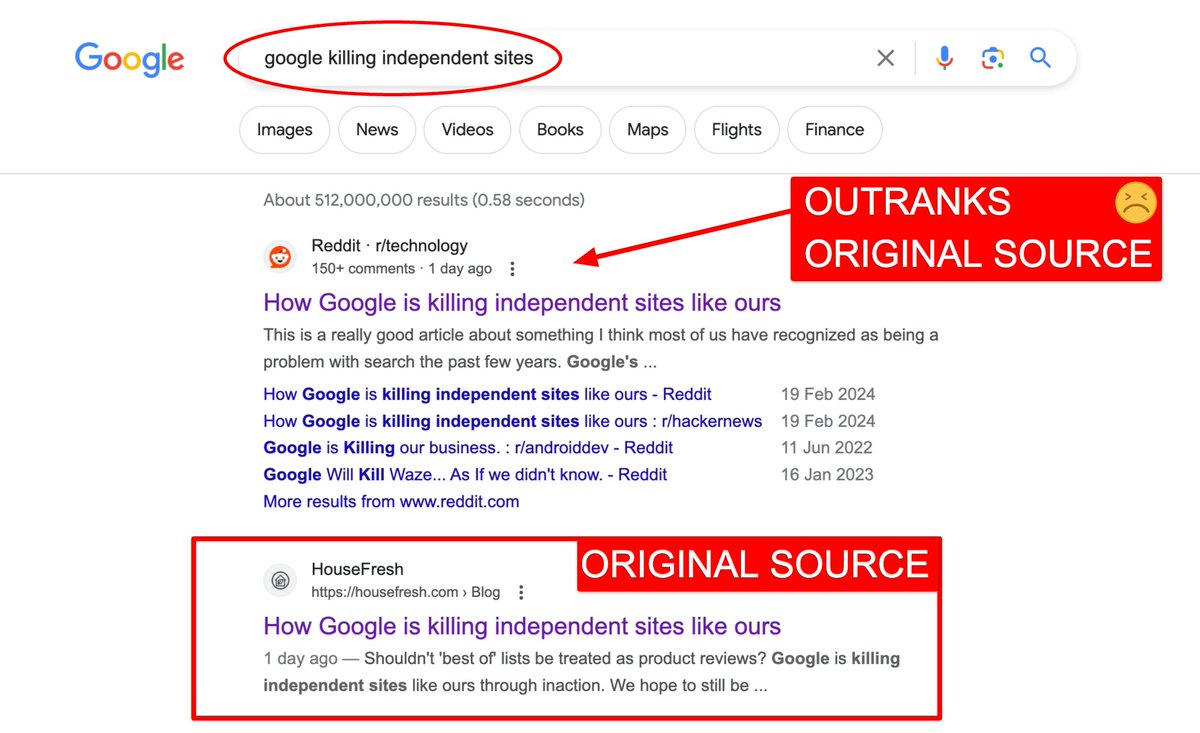Image resolution: width=1200 pixels, height=733 pixels.
Task: Open 'Google Will Kill Waze' sublink
Action: pos(465,474)
